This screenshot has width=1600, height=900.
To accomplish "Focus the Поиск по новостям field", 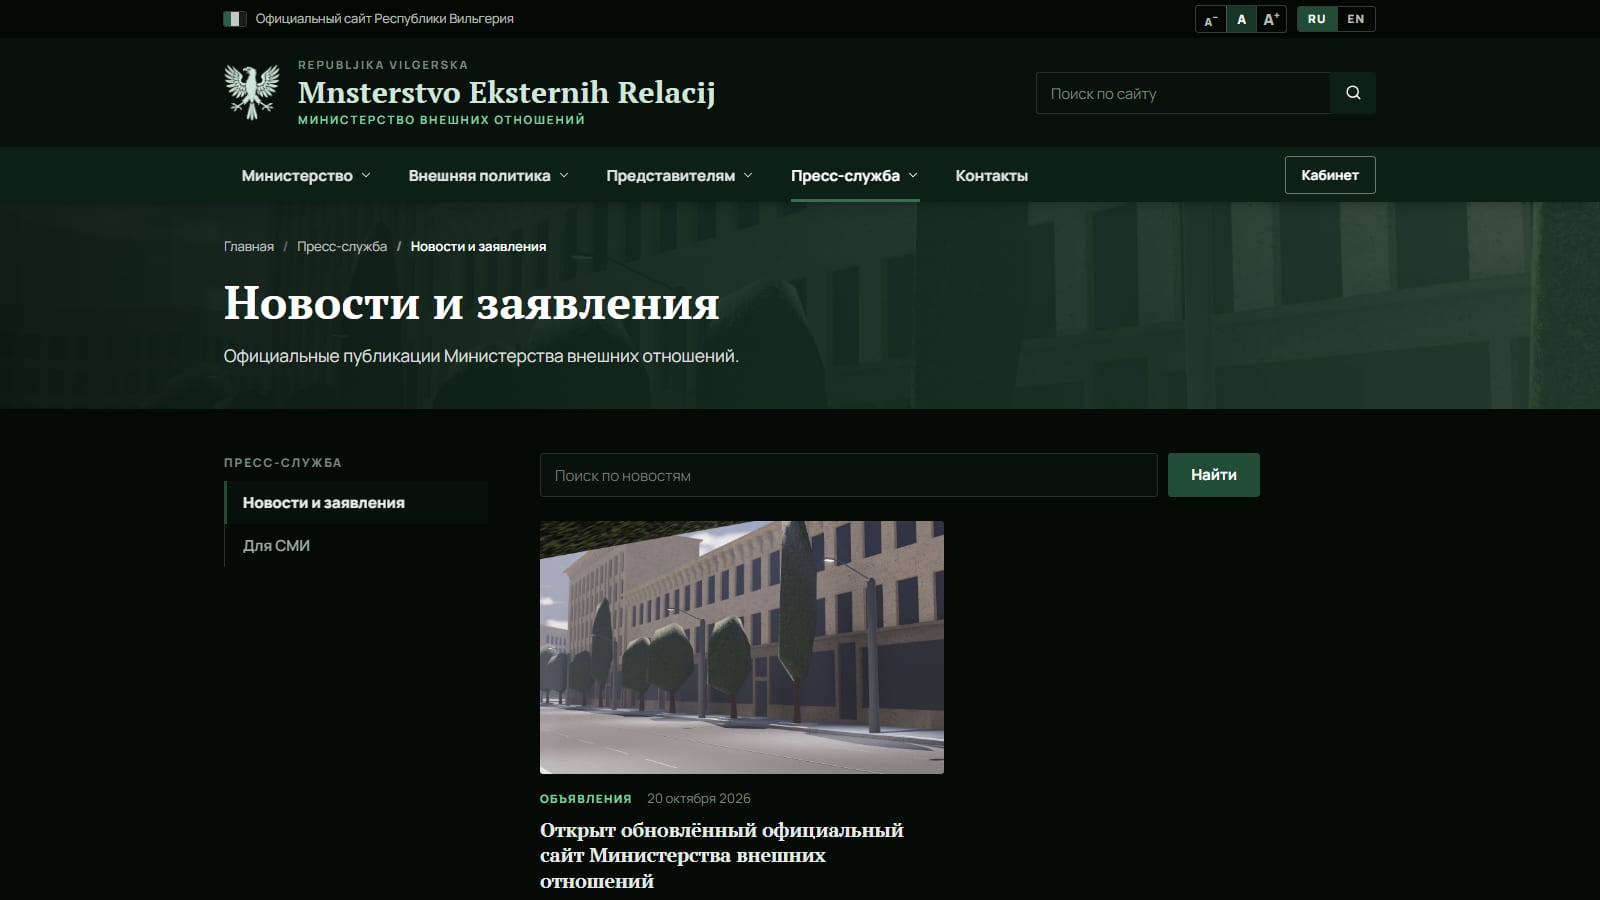I will (848, 475).
